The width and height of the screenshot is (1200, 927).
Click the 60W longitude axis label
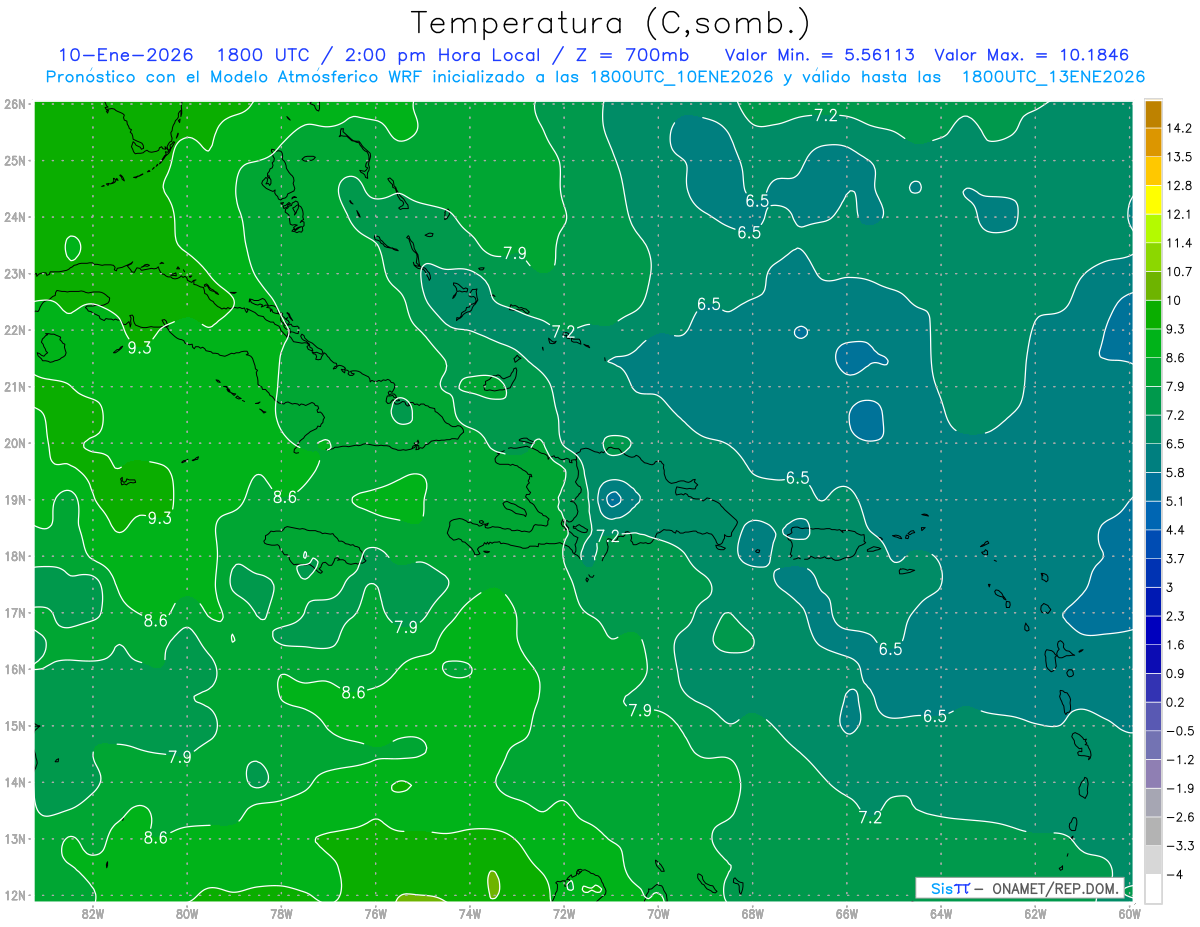click(1130, 913)
